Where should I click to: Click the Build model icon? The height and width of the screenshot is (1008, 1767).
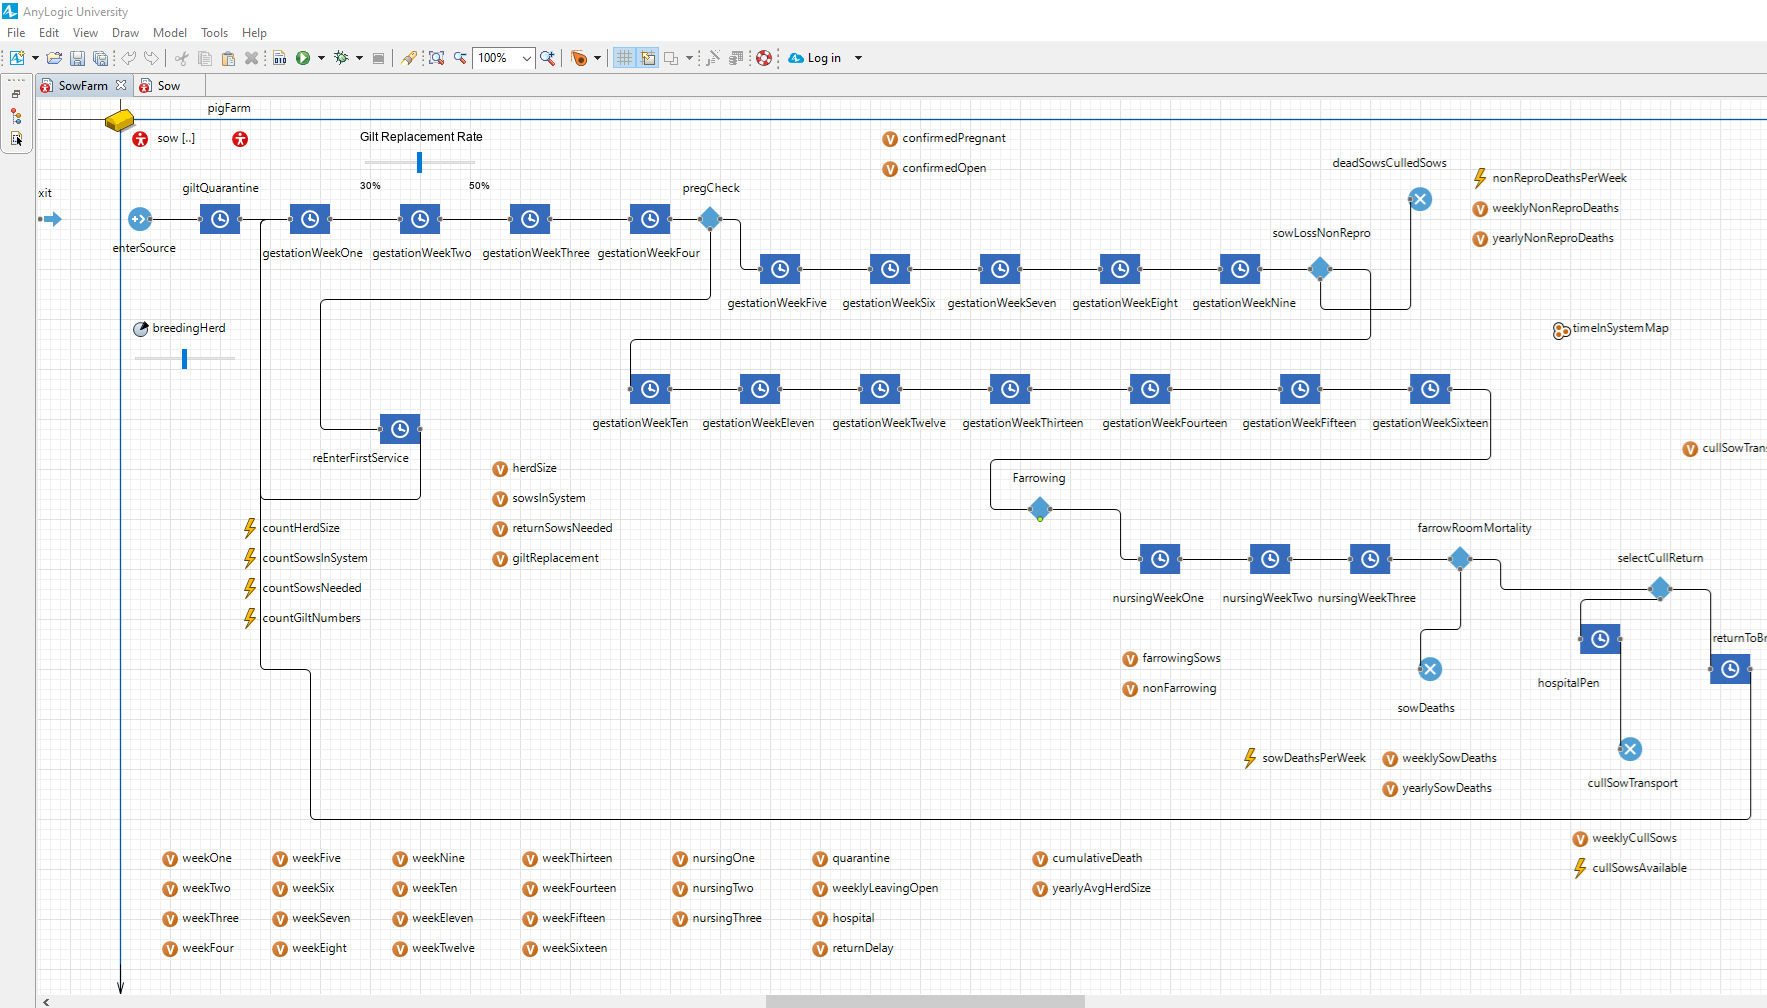[280, 58]
